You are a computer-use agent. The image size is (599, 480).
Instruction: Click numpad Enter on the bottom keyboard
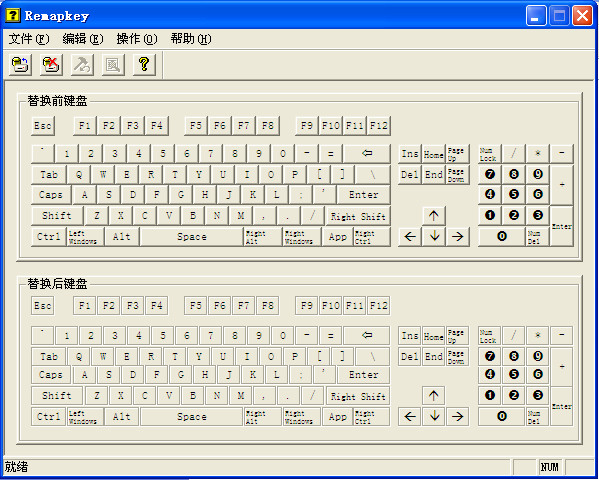point(562,406)
